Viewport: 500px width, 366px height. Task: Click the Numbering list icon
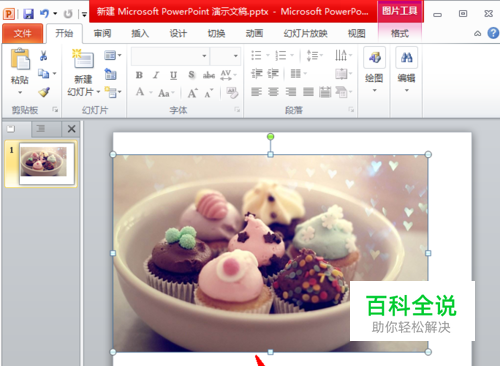[281, 55]
